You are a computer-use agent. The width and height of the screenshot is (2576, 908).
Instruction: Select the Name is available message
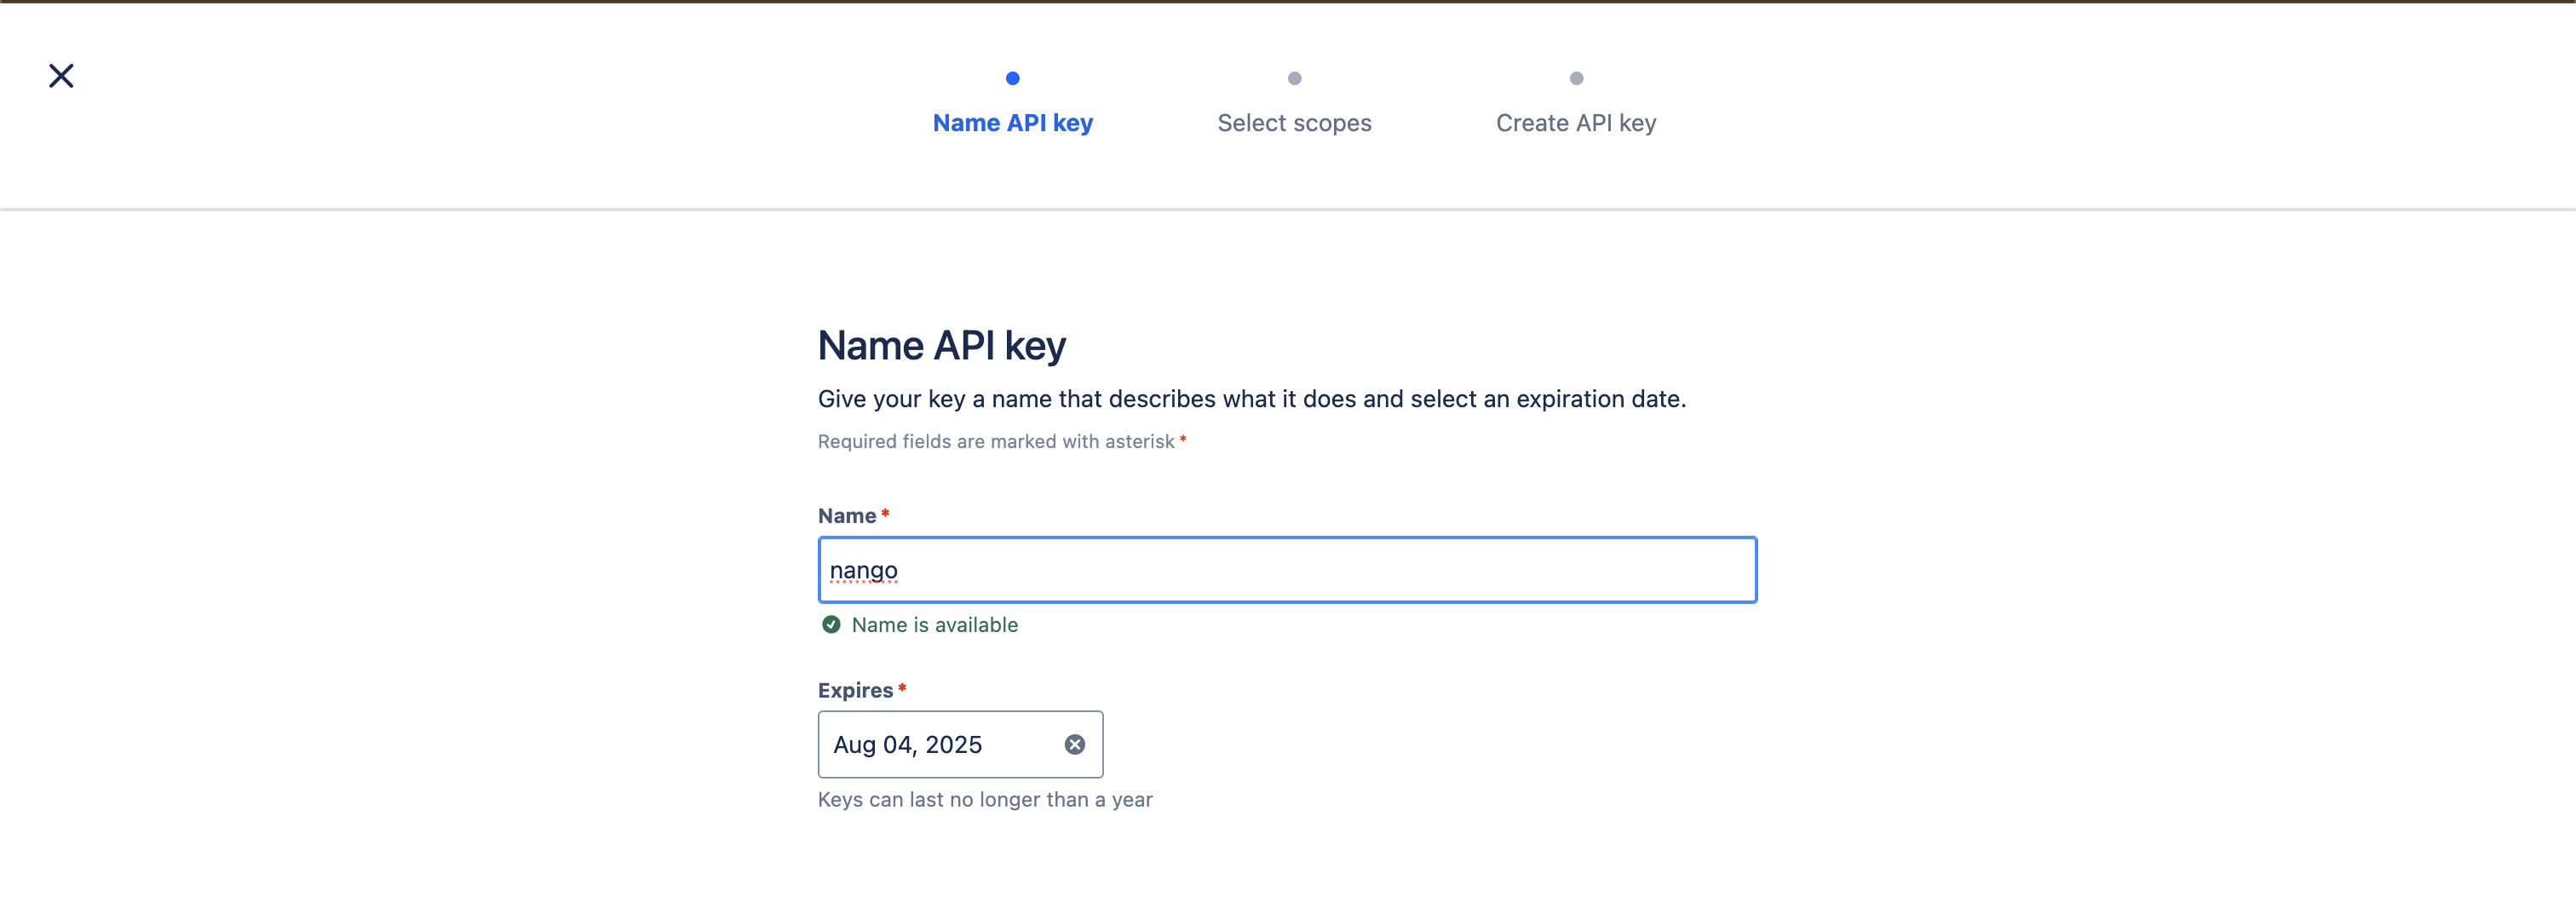point(935,625)
